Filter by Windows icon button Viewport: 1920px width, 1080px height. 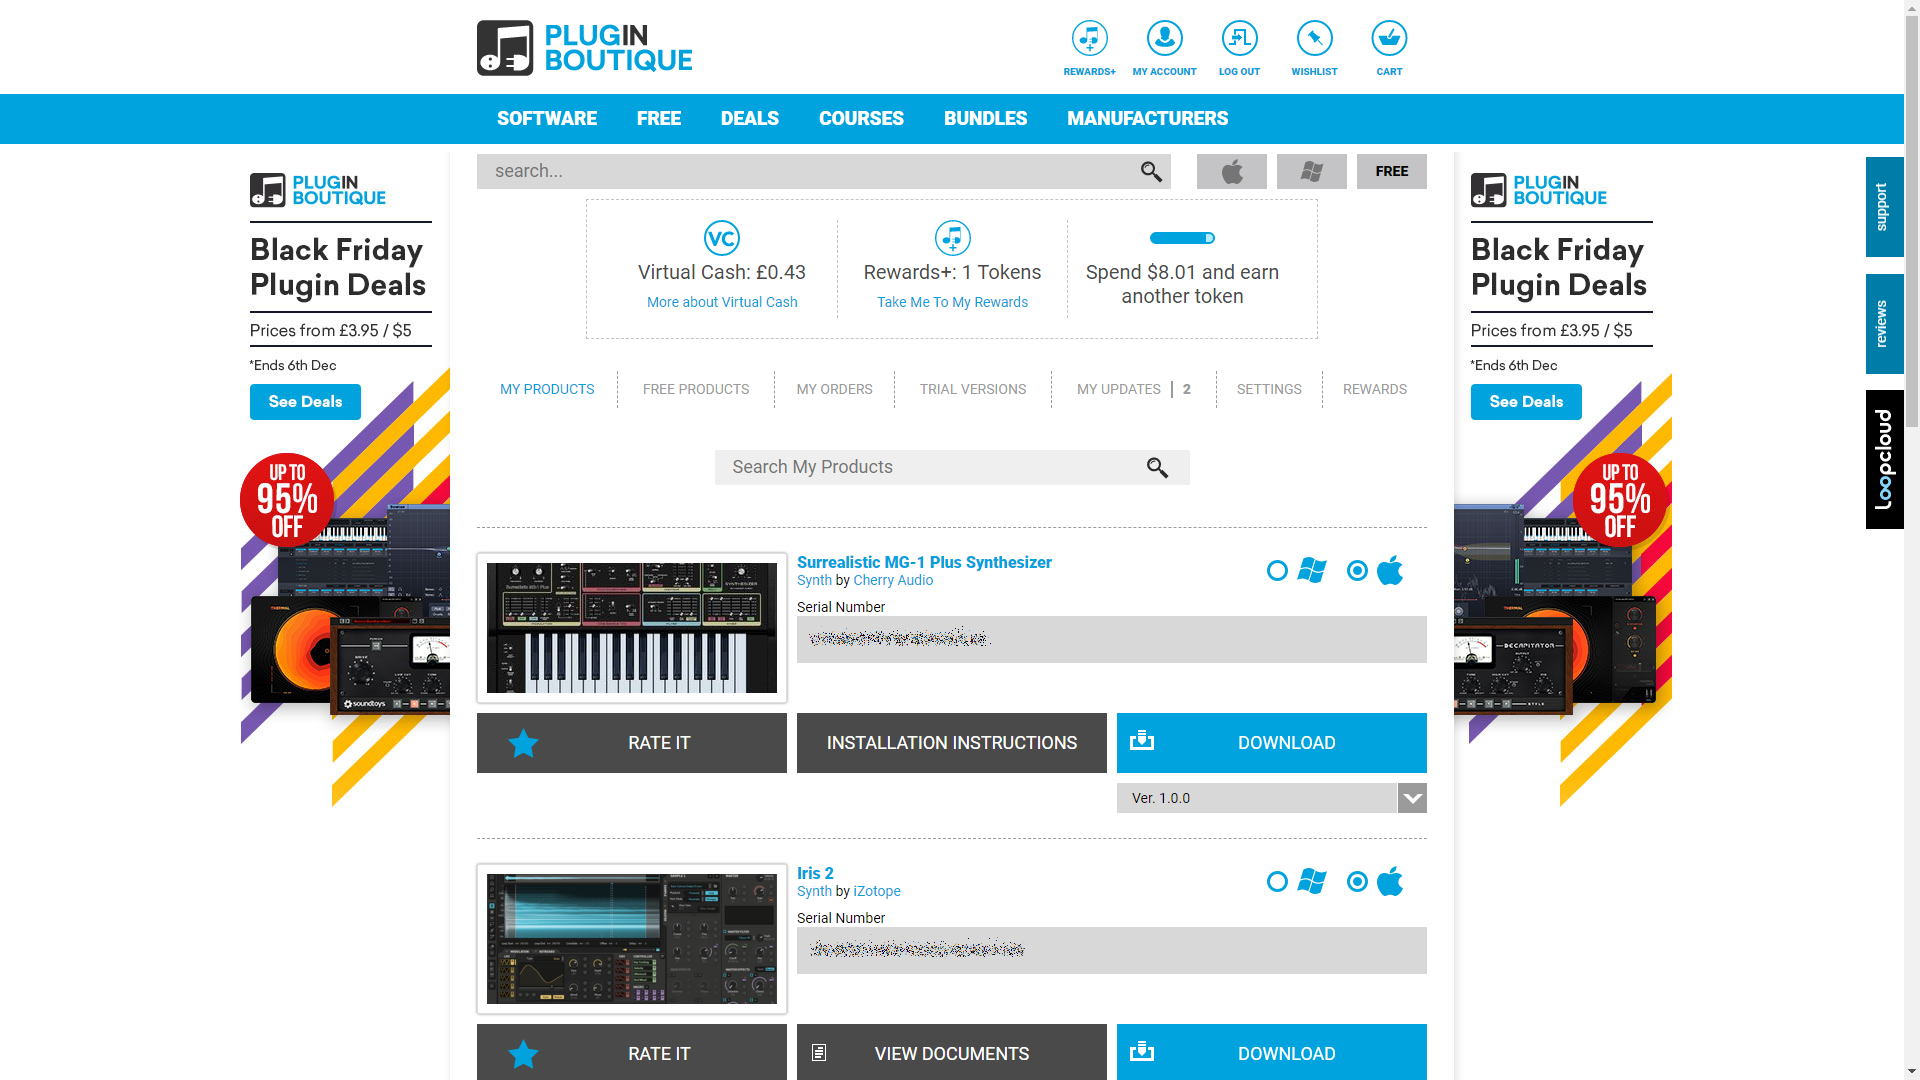pyautogui.click(x=1312, y=172)
